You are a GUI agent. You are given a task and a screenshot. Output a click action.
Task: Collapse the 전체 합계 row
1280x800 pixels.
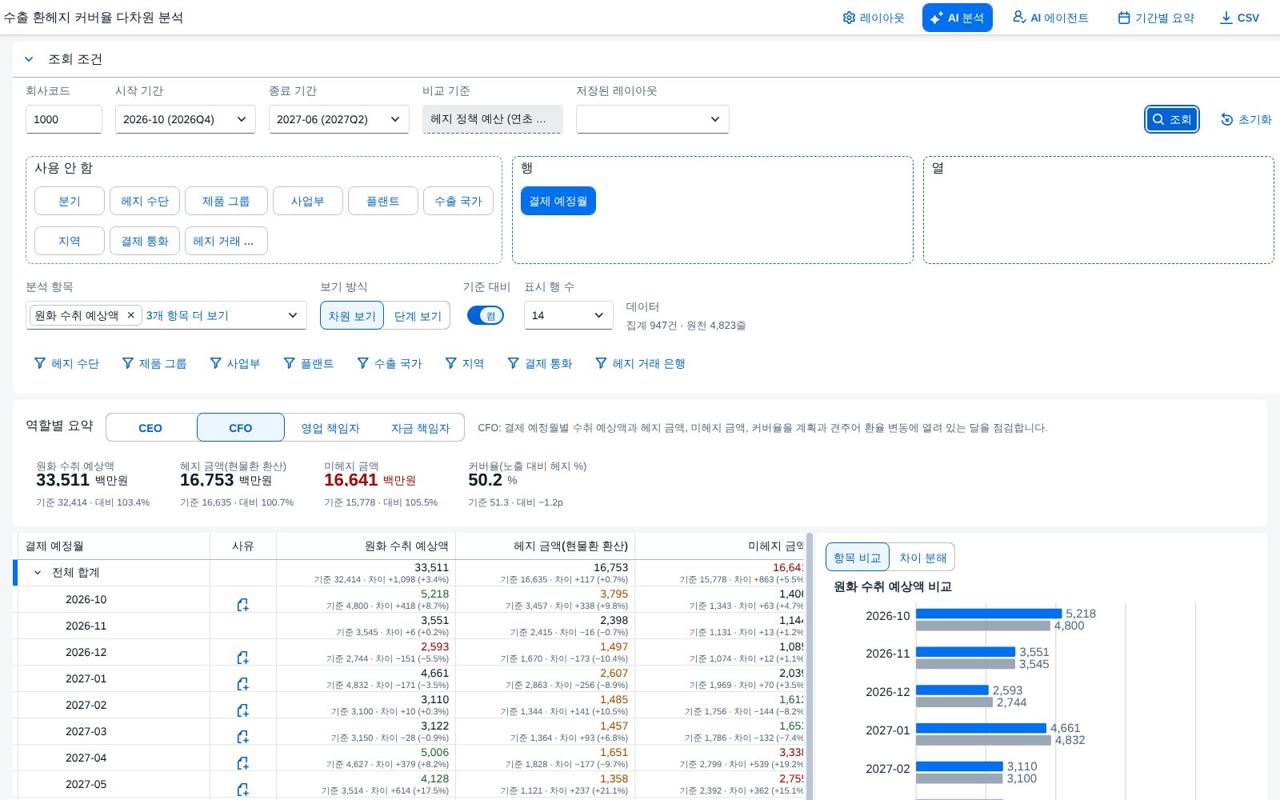point(38,573)
